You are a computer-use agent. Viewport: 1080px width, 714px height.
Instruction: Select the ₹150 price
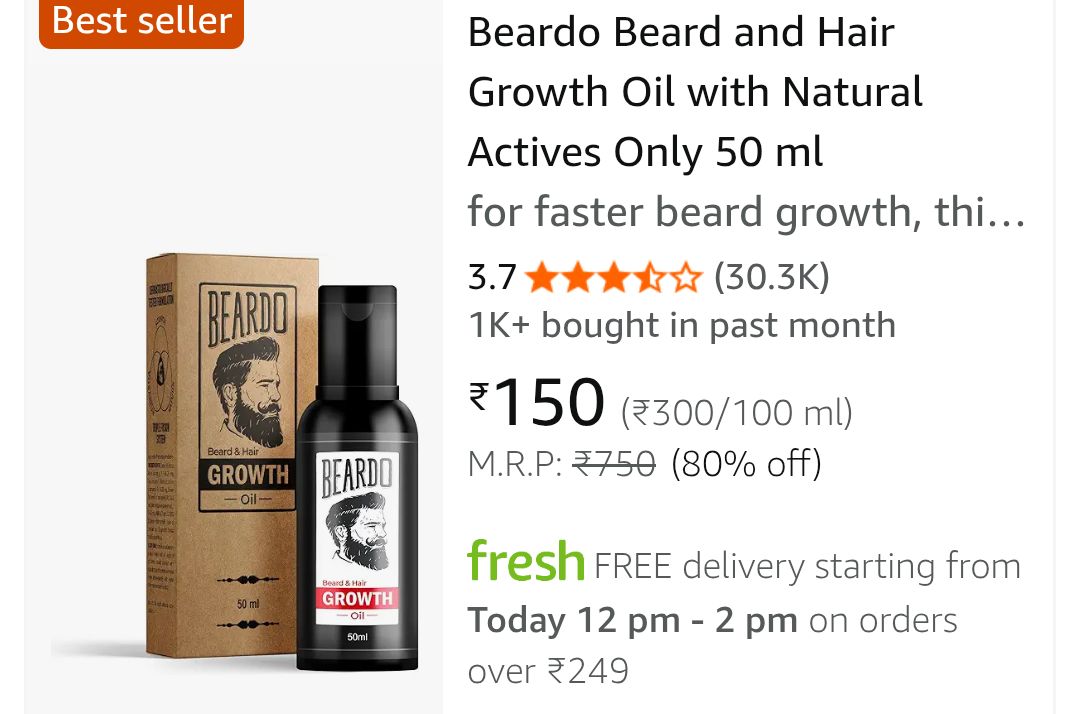tap(549, 402)
